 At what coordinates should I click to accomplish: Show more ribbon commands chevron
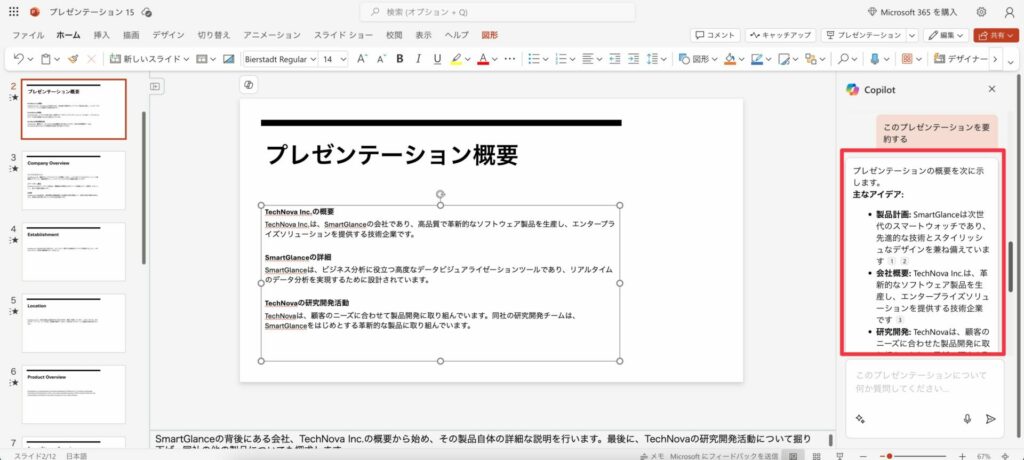[995, 59]
